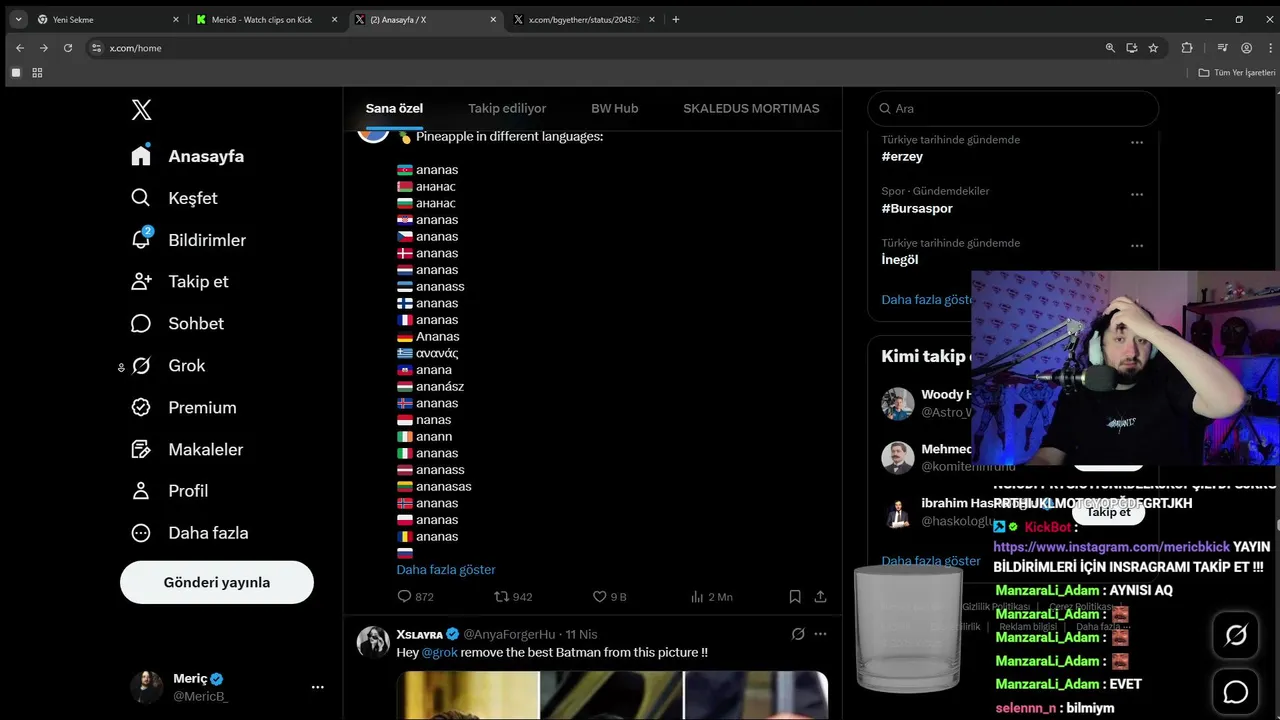This screenshot has height=720, width=1280.
Task: Open Keşfet from the sidebar
Action: [x=174, y=198]
